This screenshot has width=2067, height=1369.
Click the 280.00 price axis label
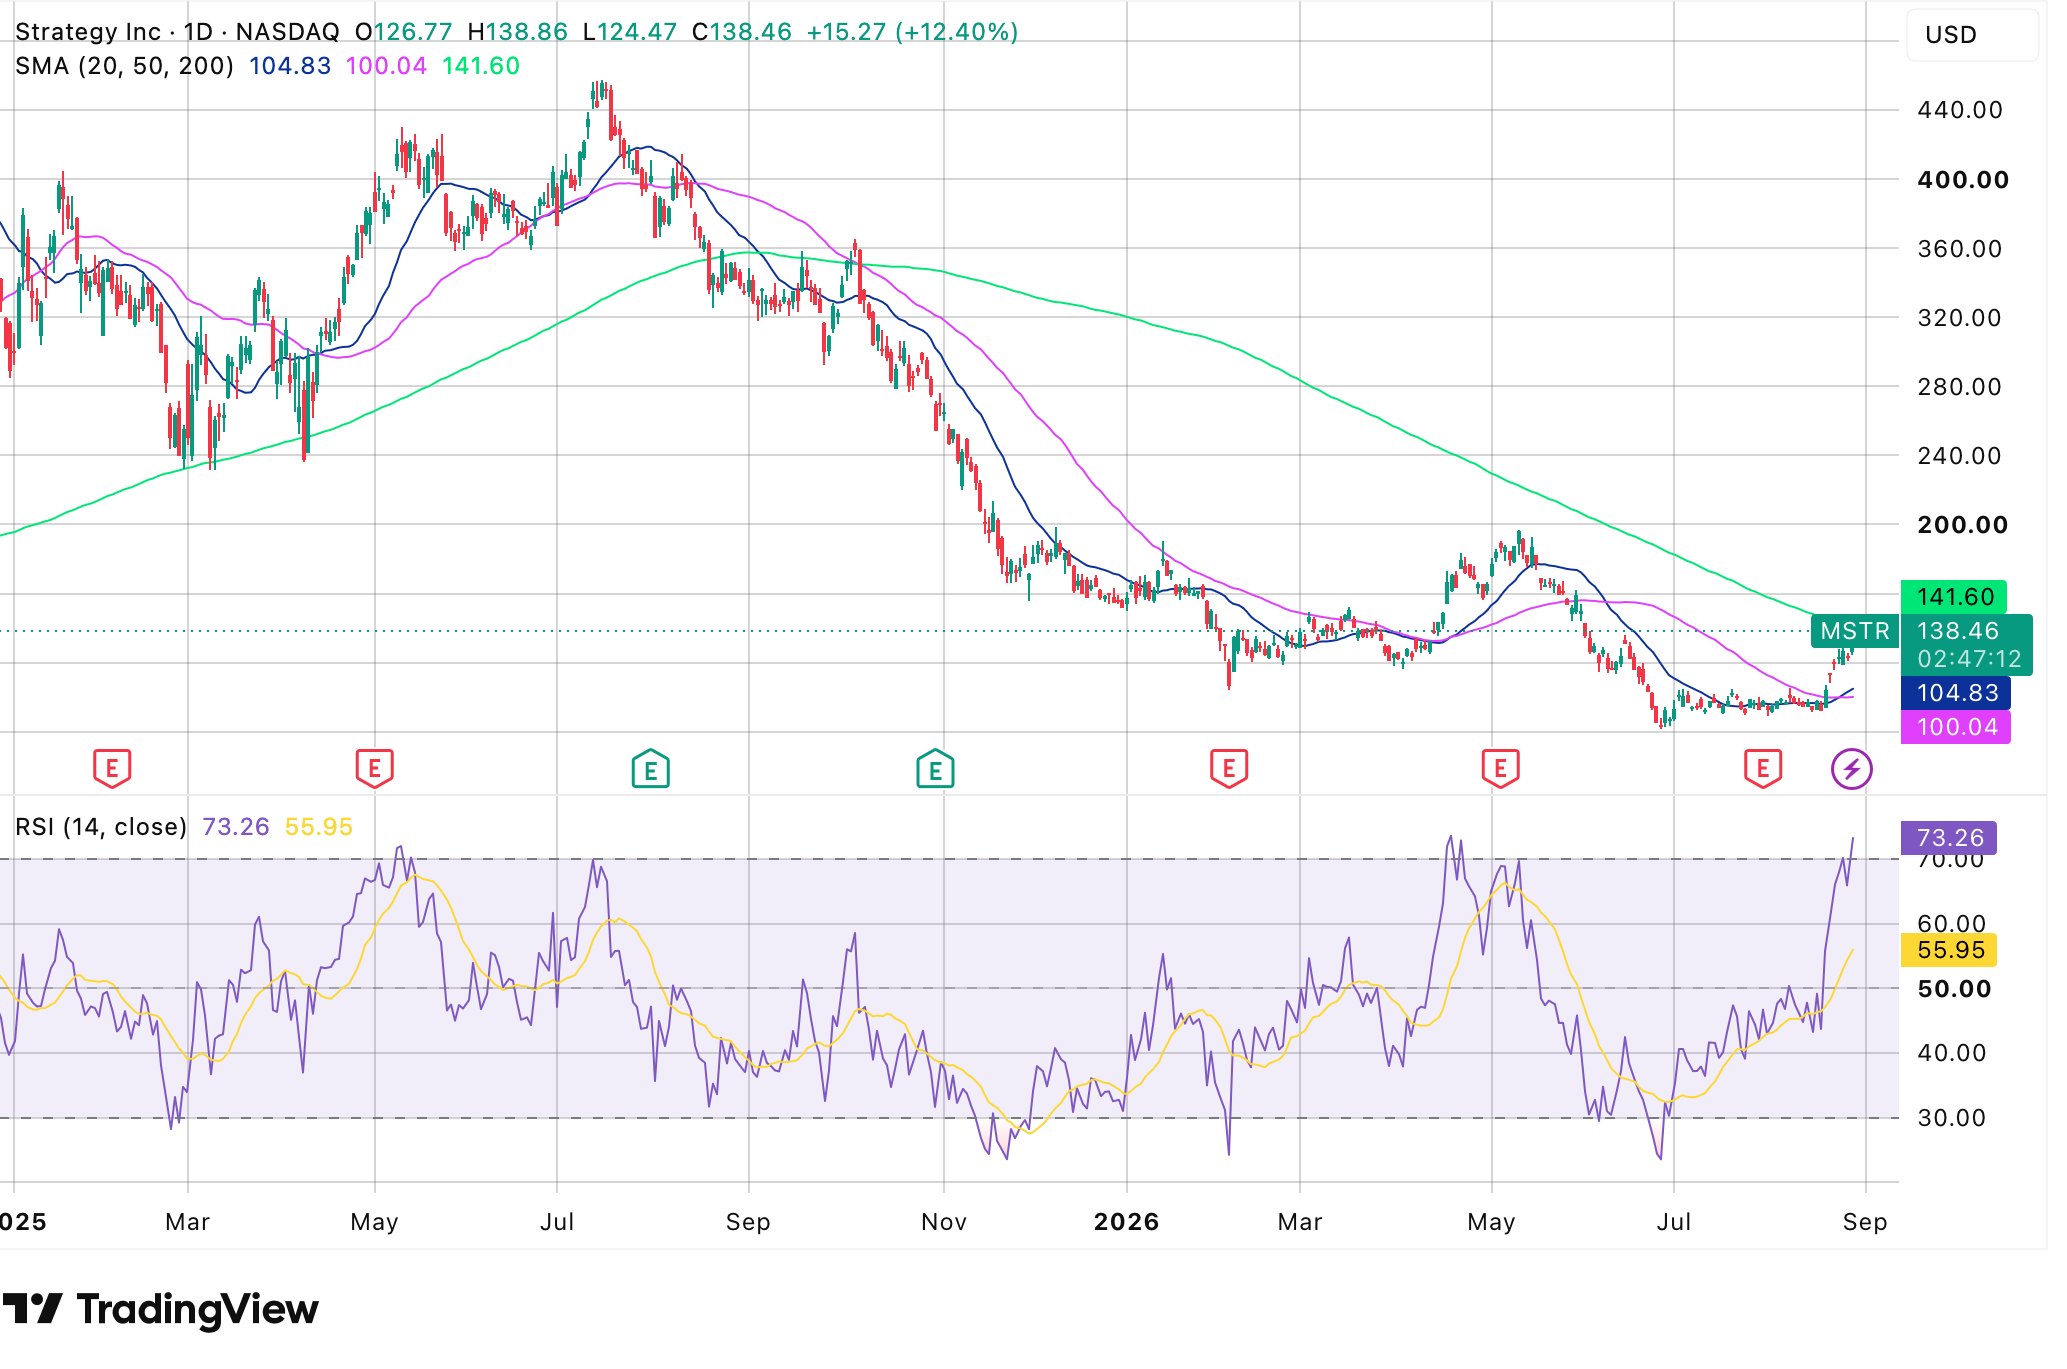1960,387
